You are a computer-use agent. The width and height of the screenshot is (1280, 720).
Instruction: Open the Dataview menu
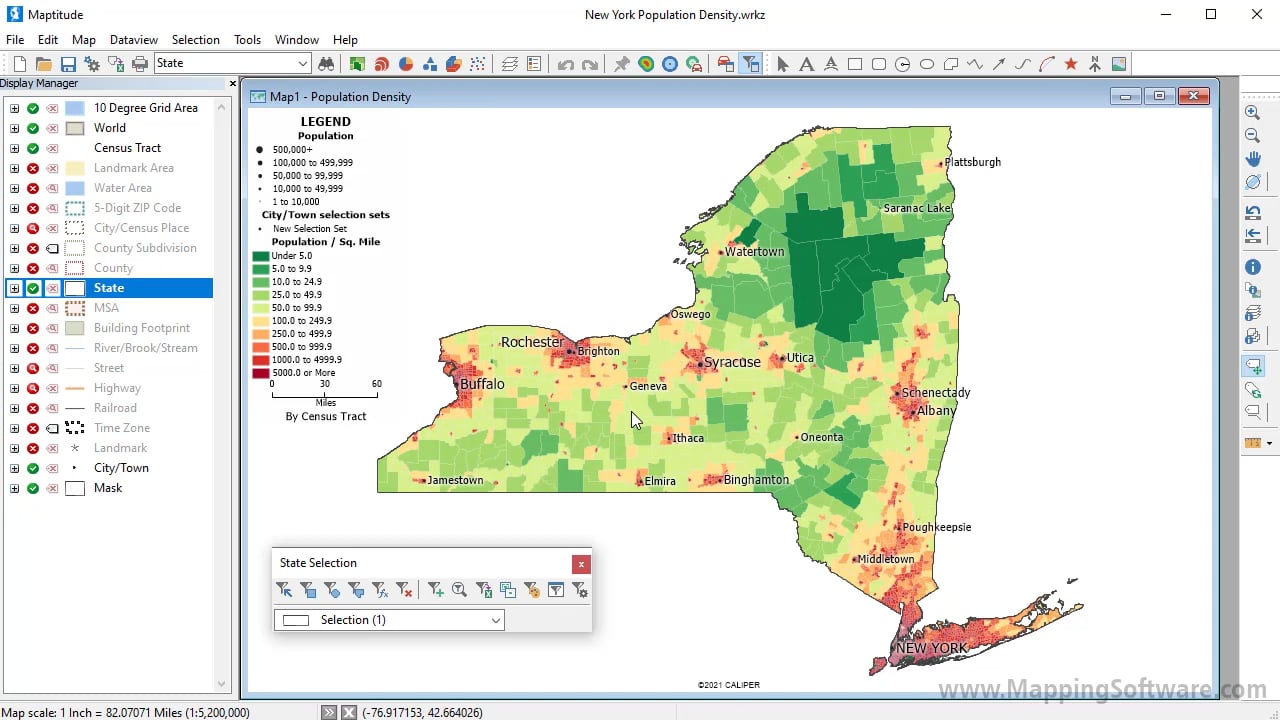tap(134, 40)
